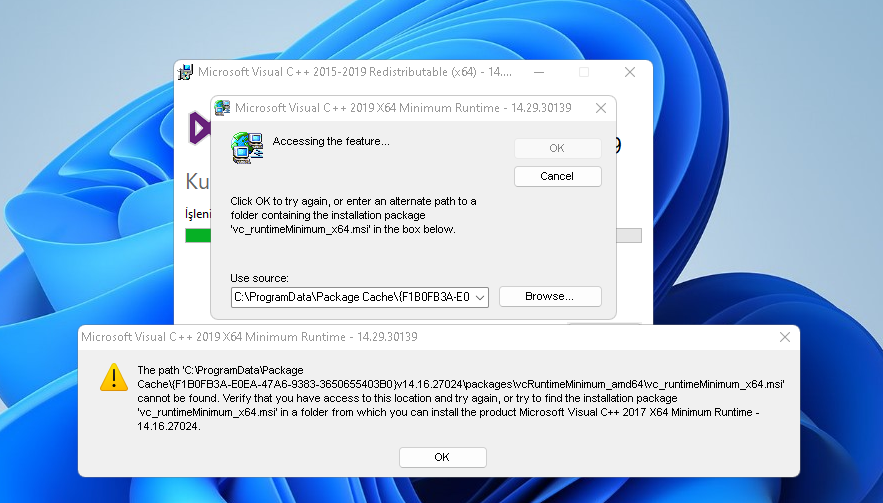883x503 pixels.
Task: Close the path-not-found error message box
Action: coord(784,337)
